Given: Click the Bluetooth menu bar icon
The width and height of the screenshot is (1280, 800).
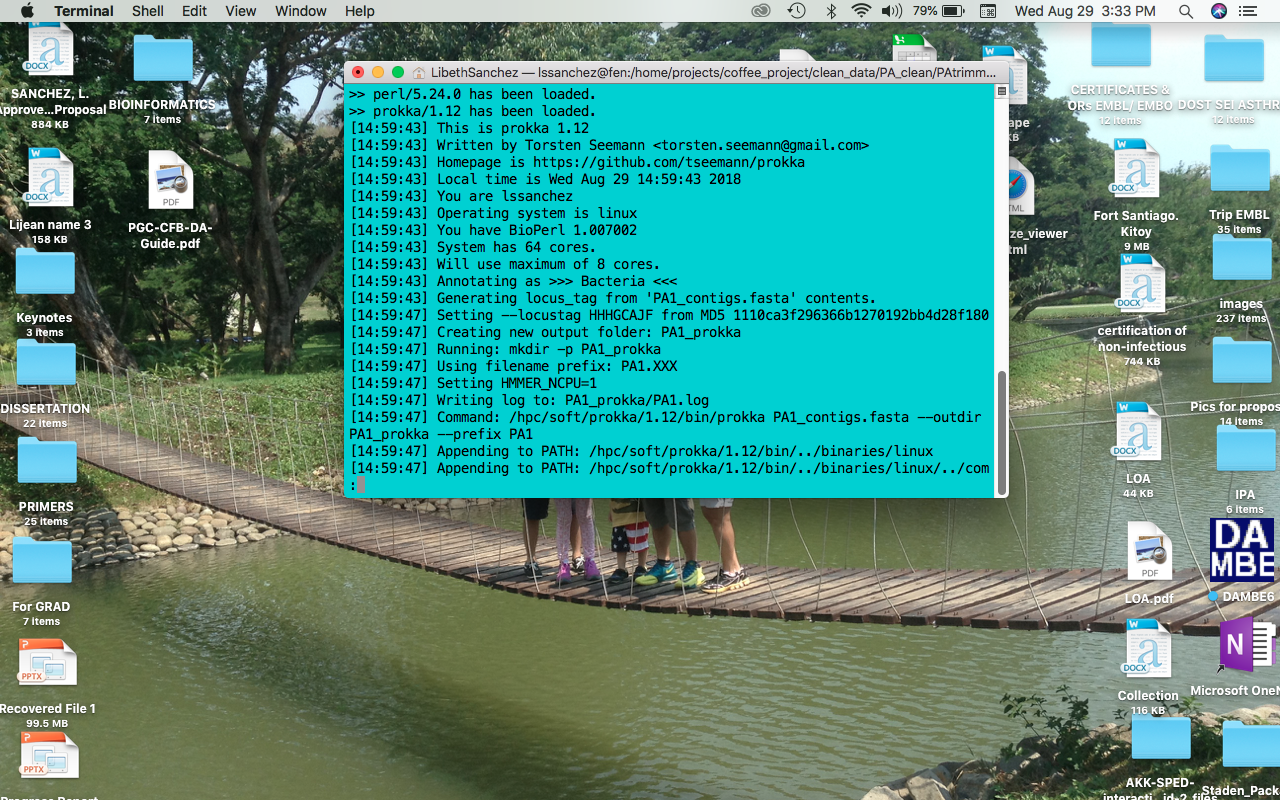Looking at the screenshot, I should [x=830, y=11].
